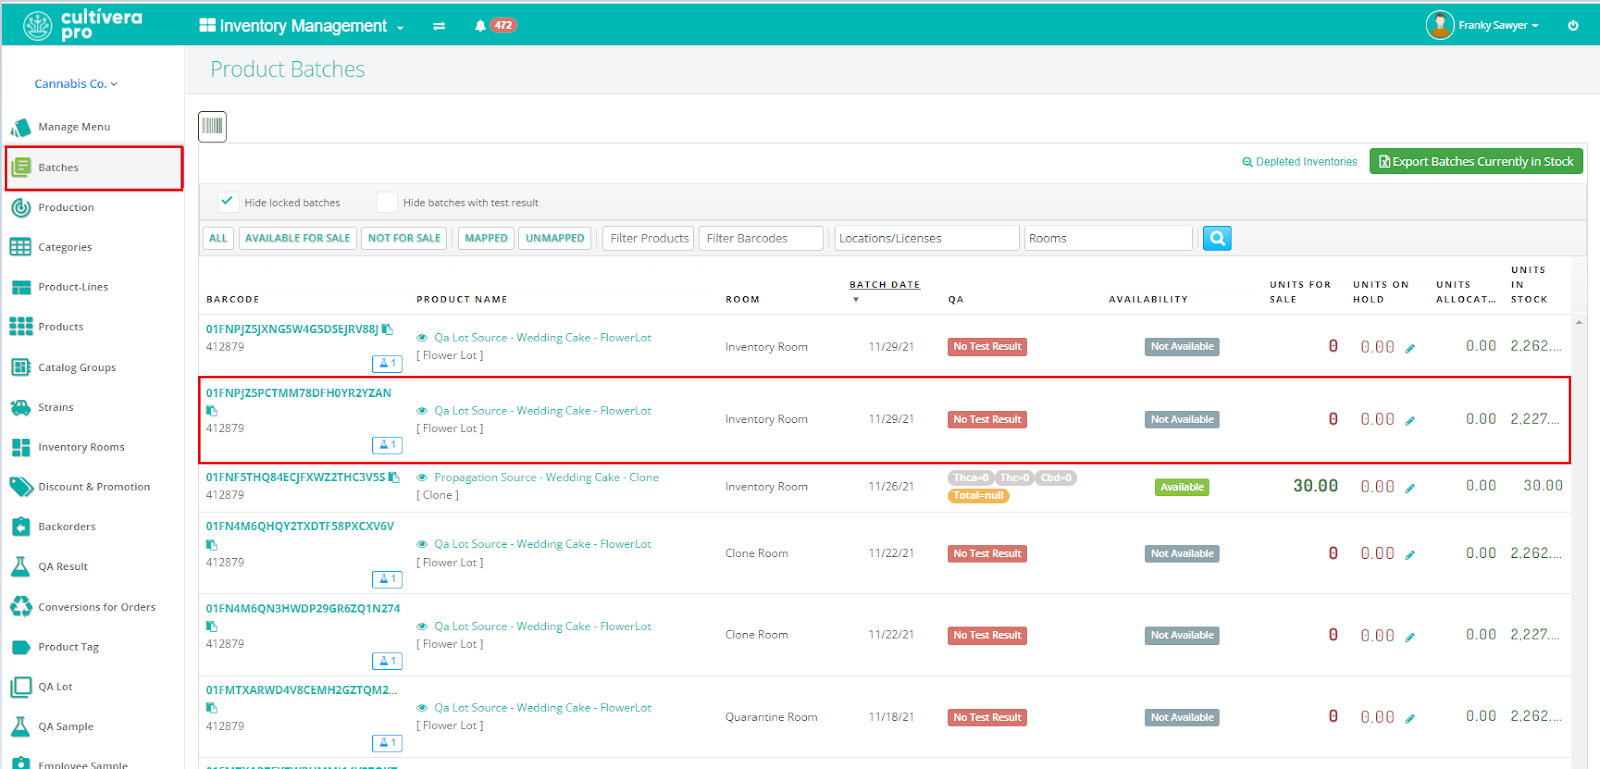Click the Production sidebar icon

[x=21, y=207]
